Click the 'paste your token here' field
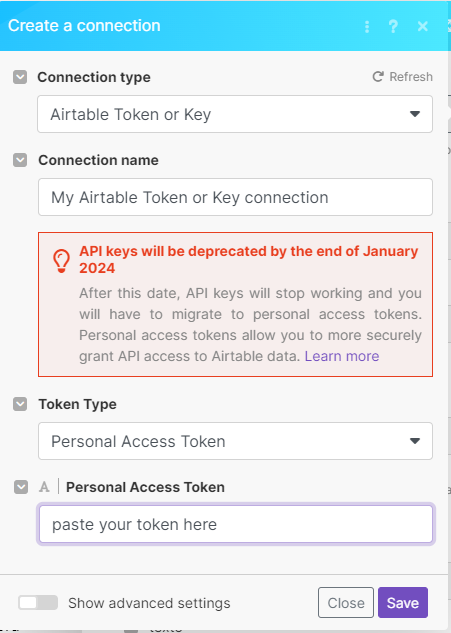This screenshot has width=451, height=633. pyautogui.click(x=236, y=524)
